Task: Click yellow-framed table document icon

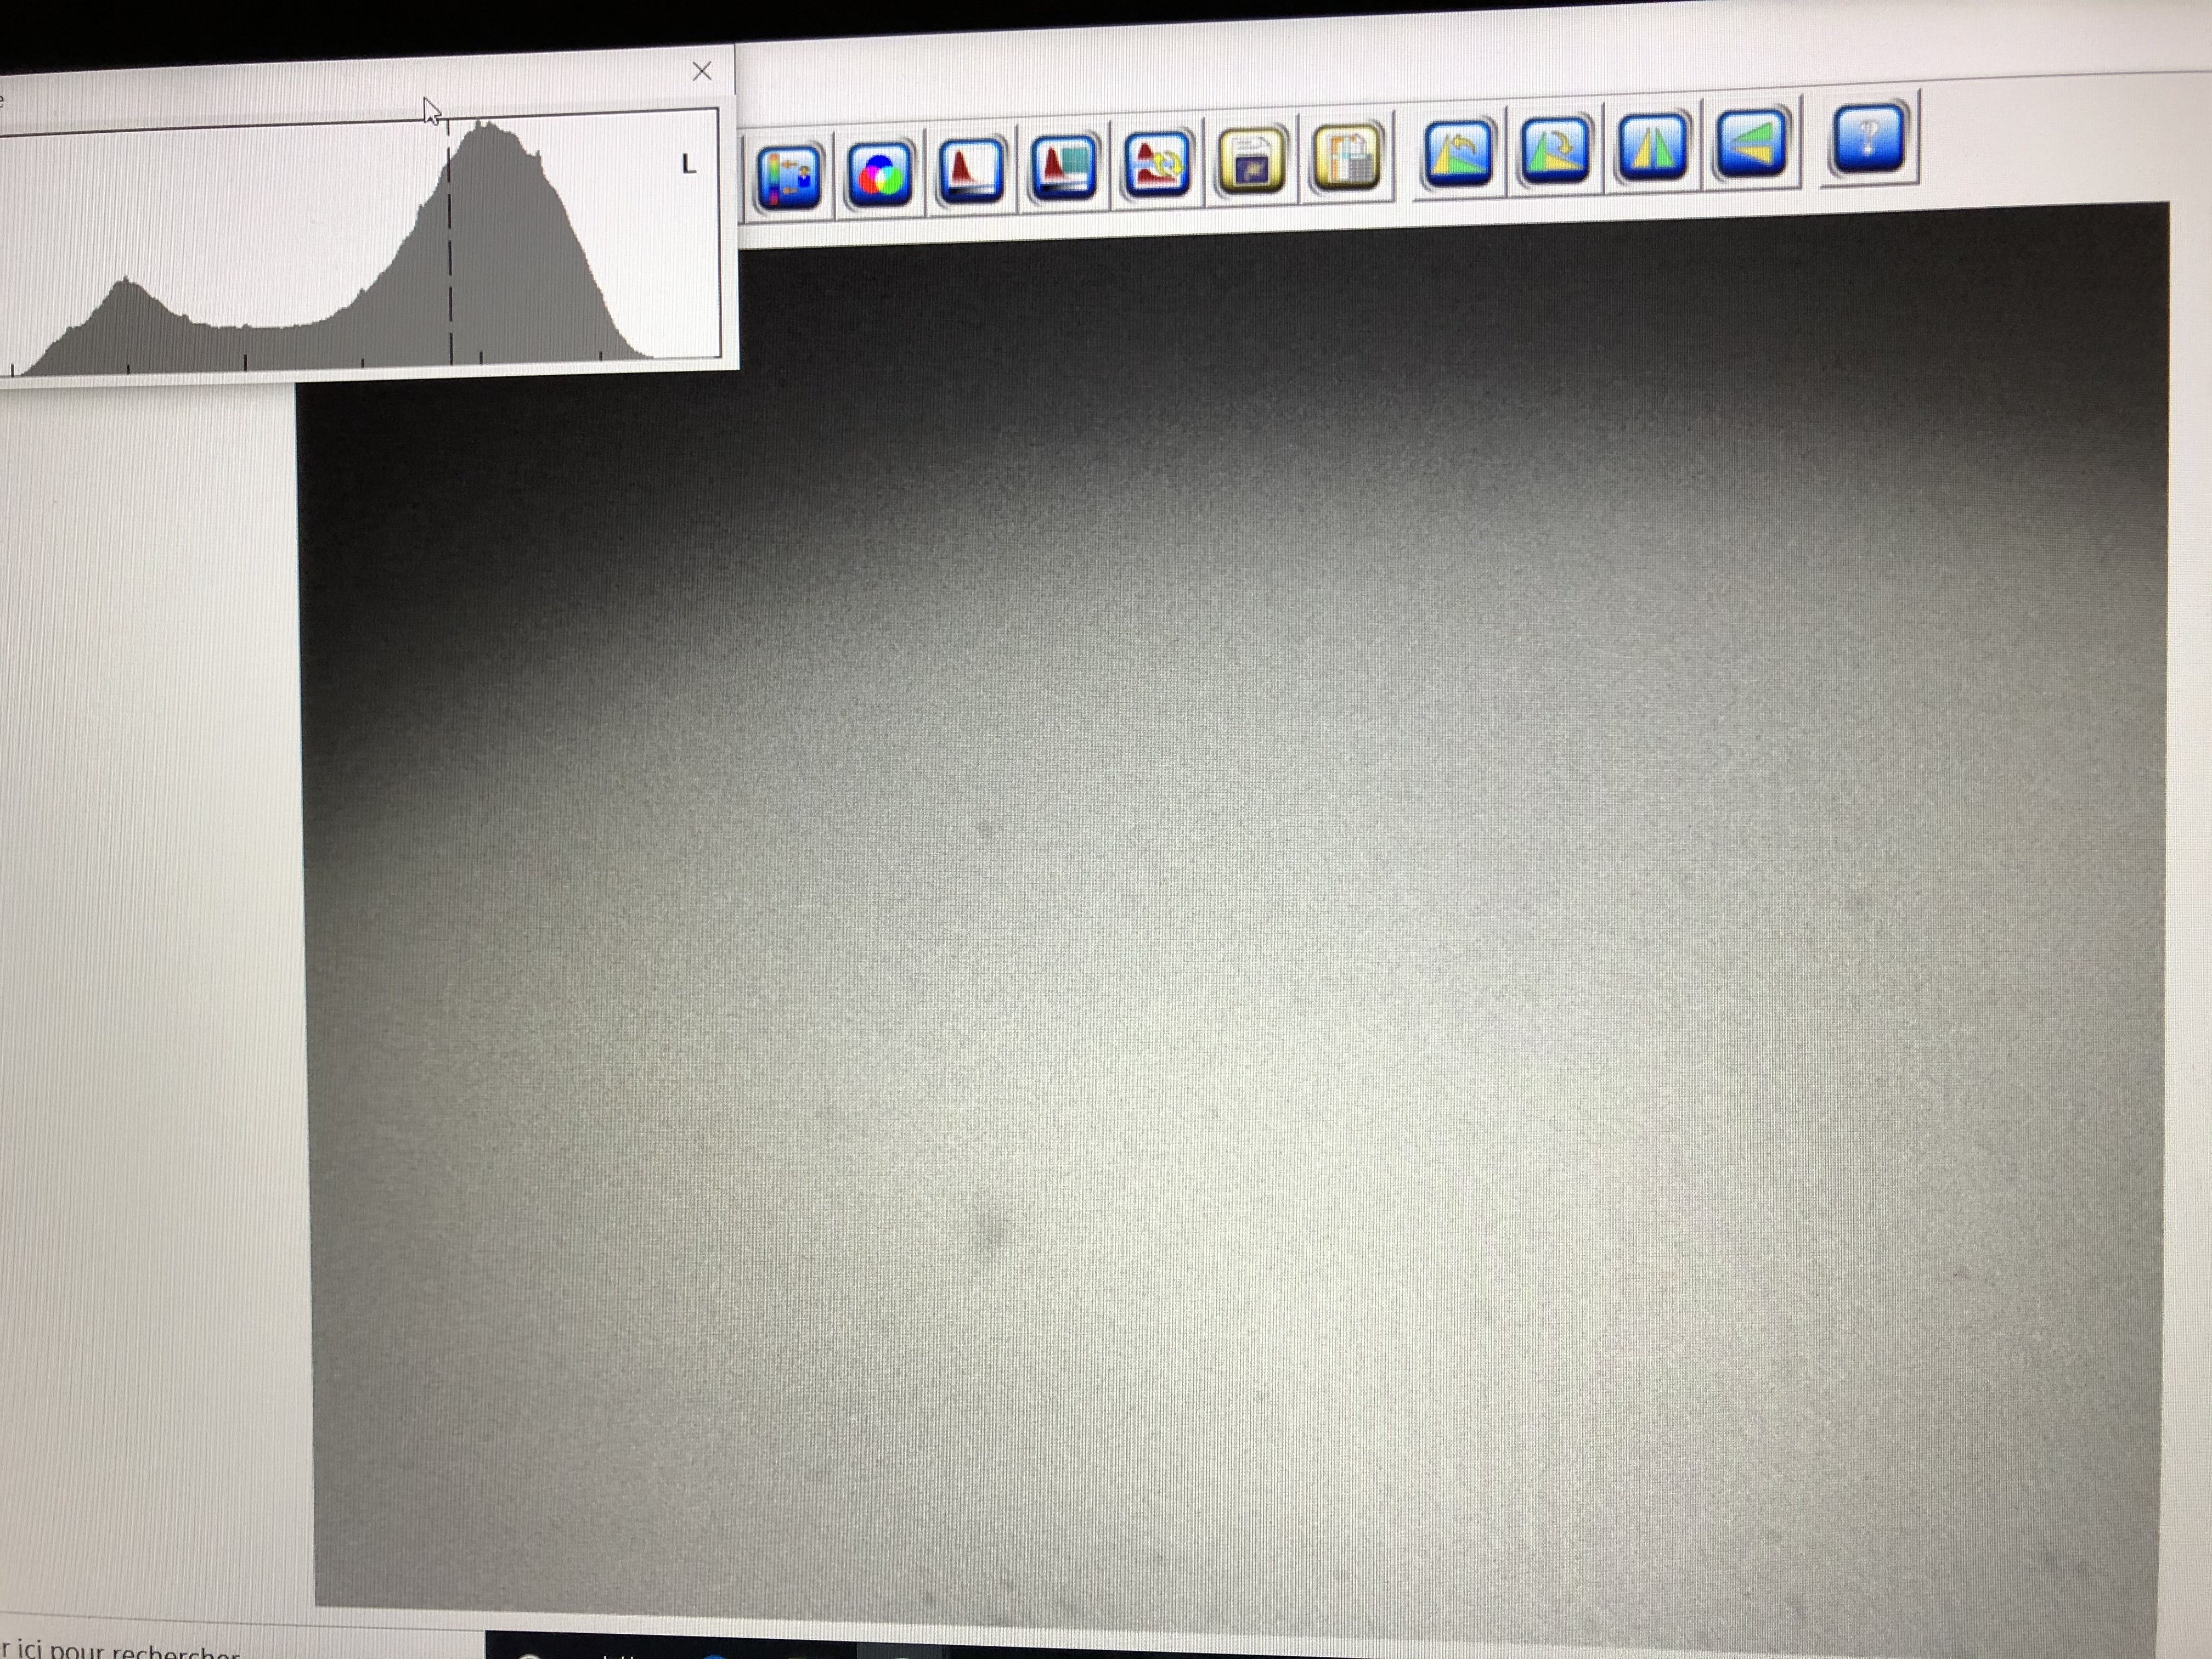Action: (1347, 157)
